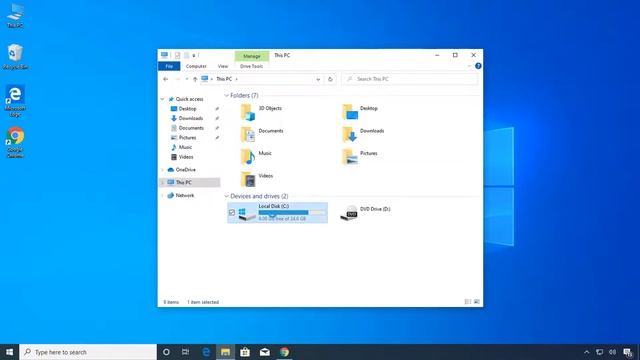640x360 pixels.
Task: Select the DVD Drive (D:) item
Action: coord(365,213)
